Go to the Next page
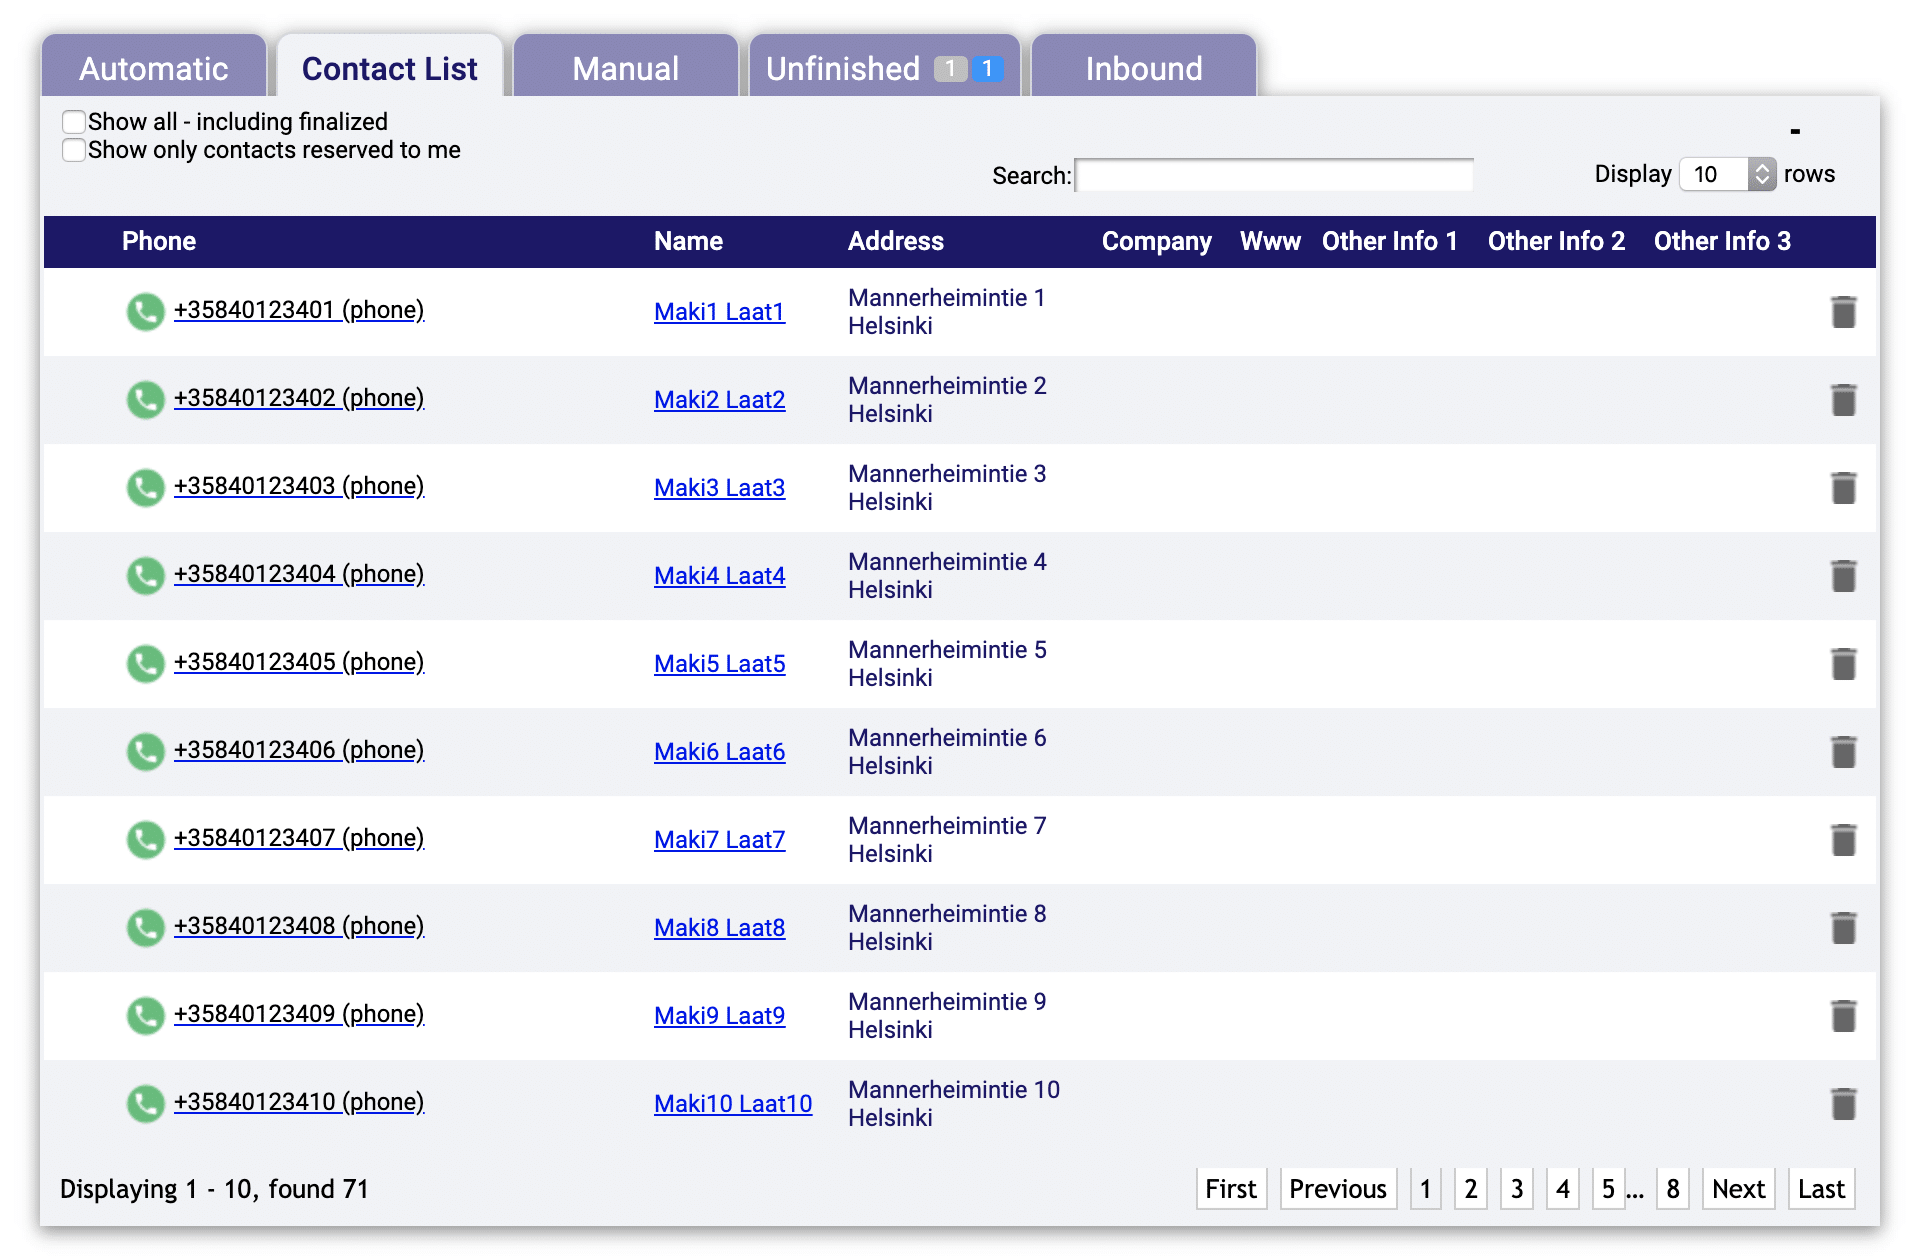This screenshot has width=1918, height=1256. [1739, 1189]
